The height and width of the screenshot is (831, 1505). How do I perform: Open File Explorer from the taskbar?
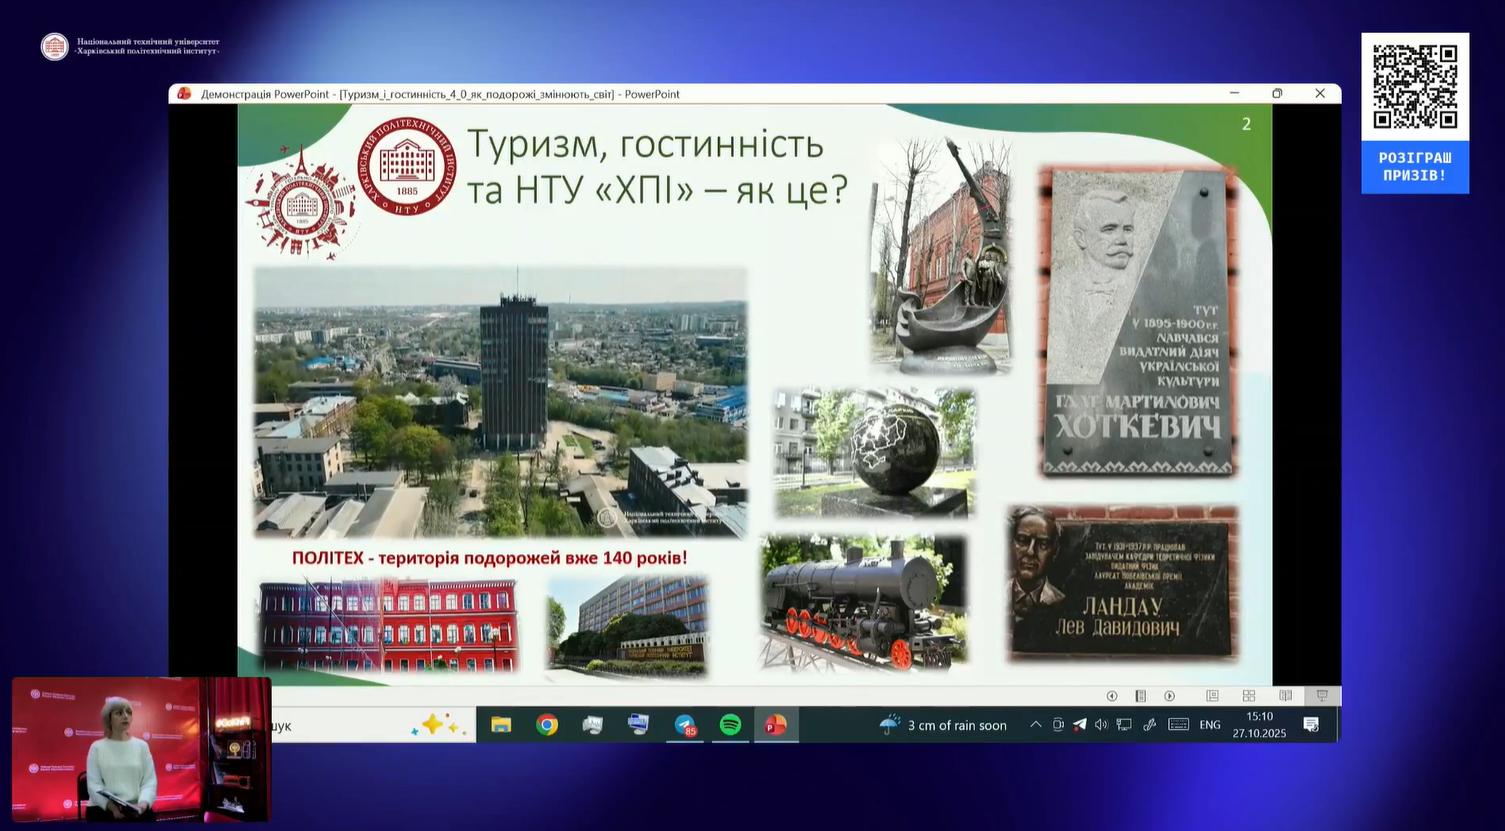[501, 725]
